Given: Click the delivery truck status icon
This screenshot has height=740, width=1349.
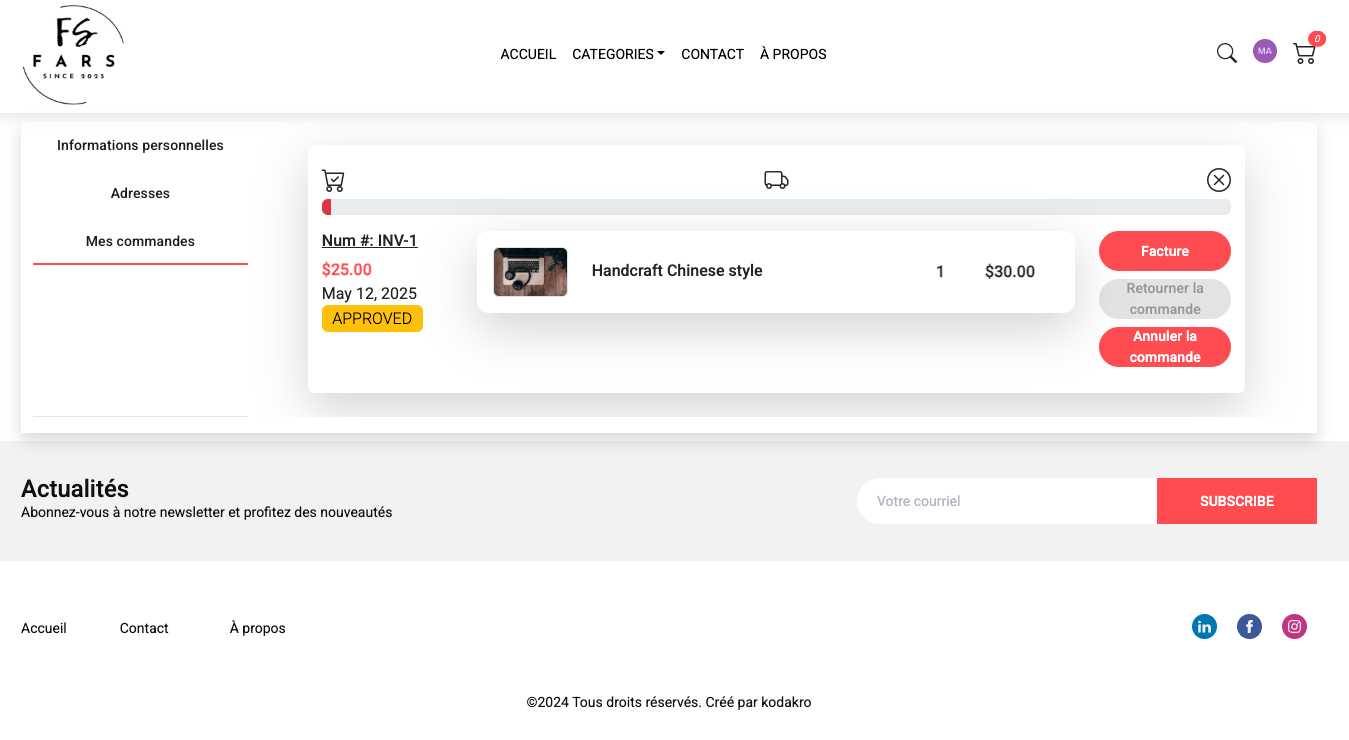Looking at the screenshot, I should [776, 180].
